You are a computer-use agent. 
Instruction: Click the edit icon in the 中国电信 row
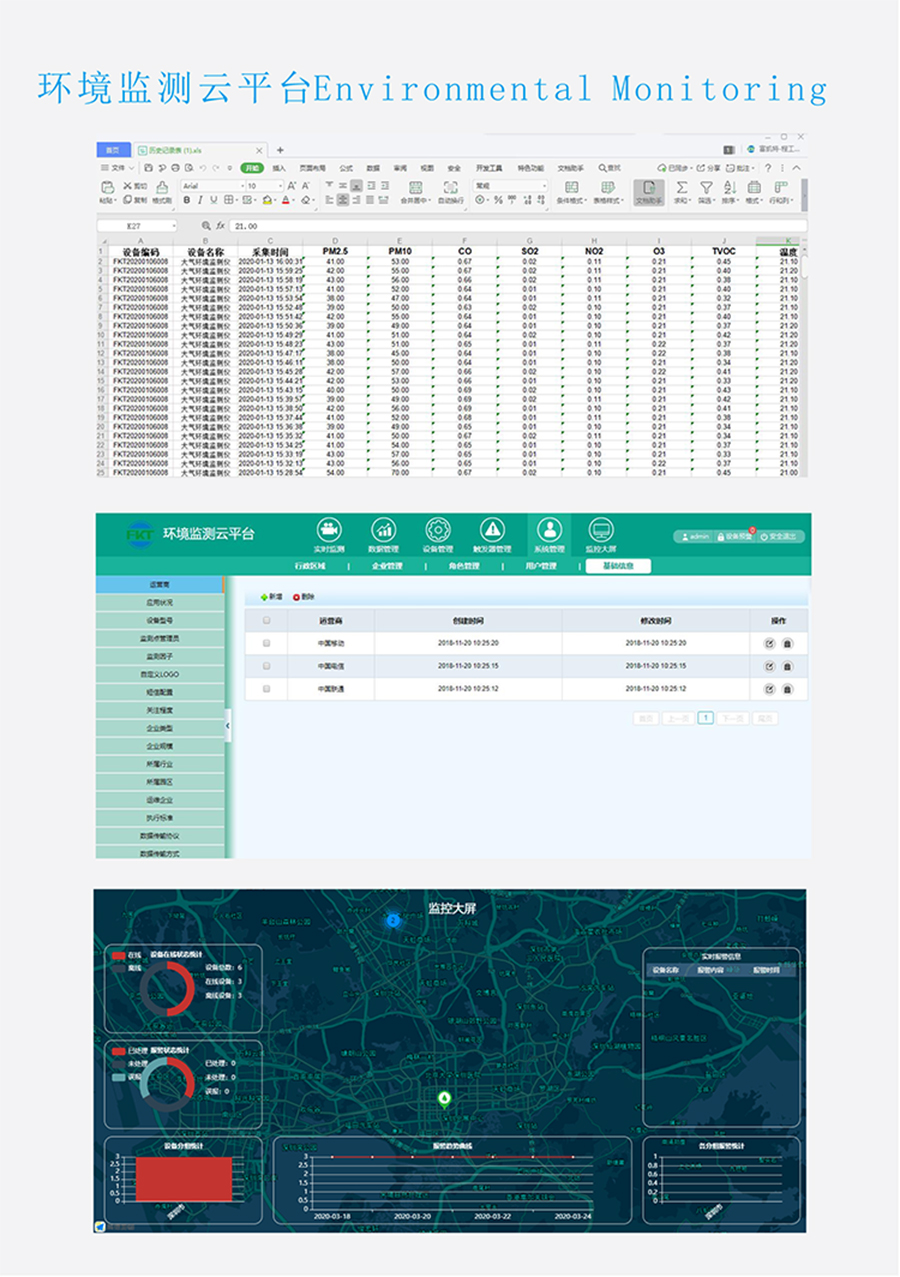pyautogui.click(x=770, y=666)
